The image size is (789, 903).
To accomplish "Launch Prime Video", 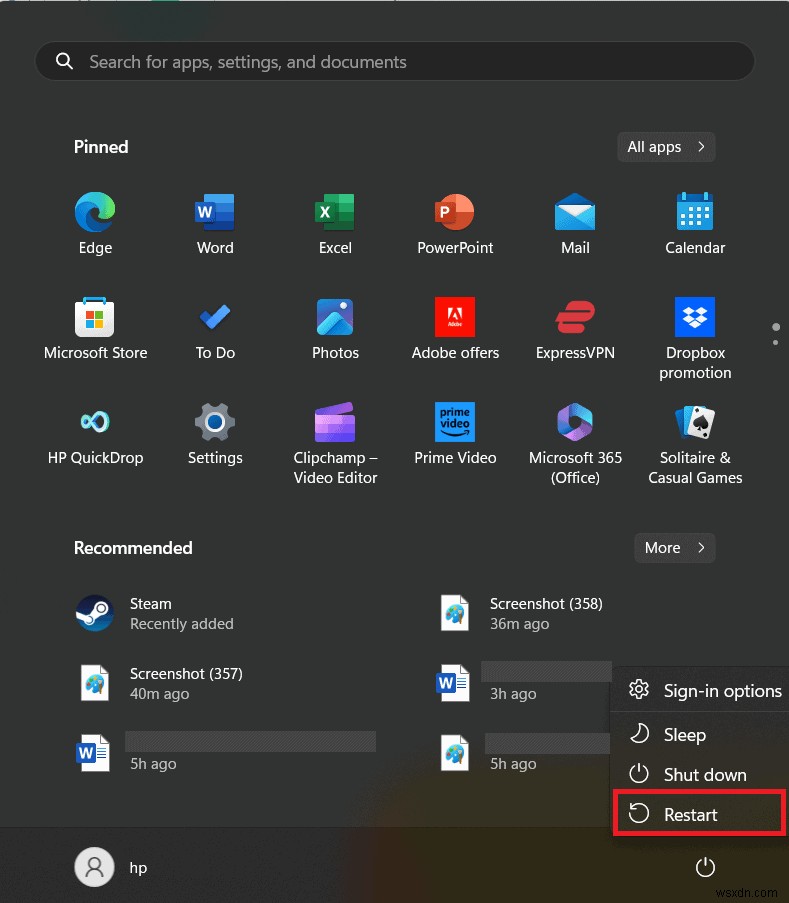I will click(x=455, y=433).
